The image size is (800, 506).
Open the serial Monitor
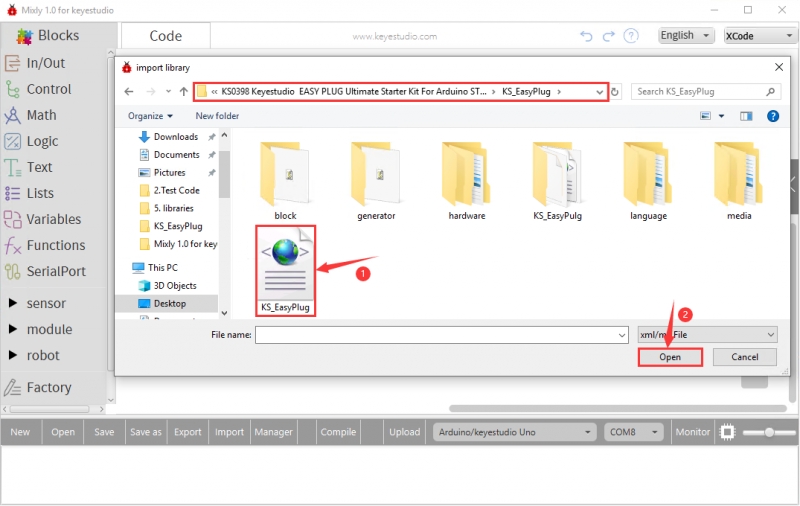(x=692, y=433)
